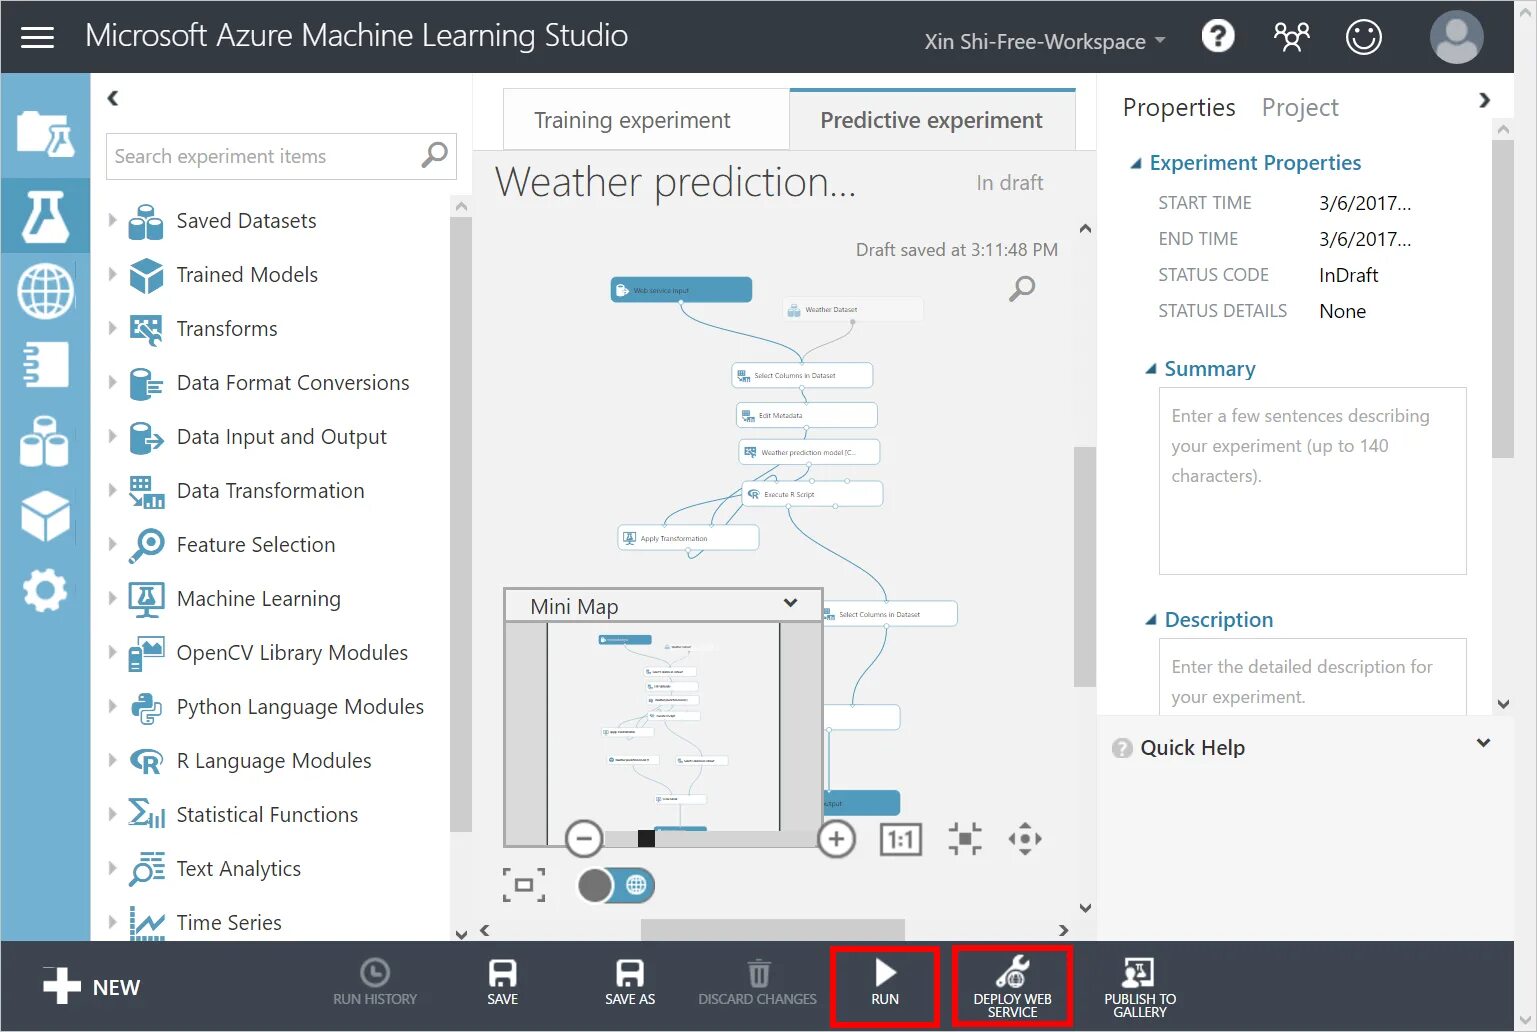This screenshot has height=1032, width=1537.
Task: Click Save As in the bottom bar
Action: (x=630, y=982)
